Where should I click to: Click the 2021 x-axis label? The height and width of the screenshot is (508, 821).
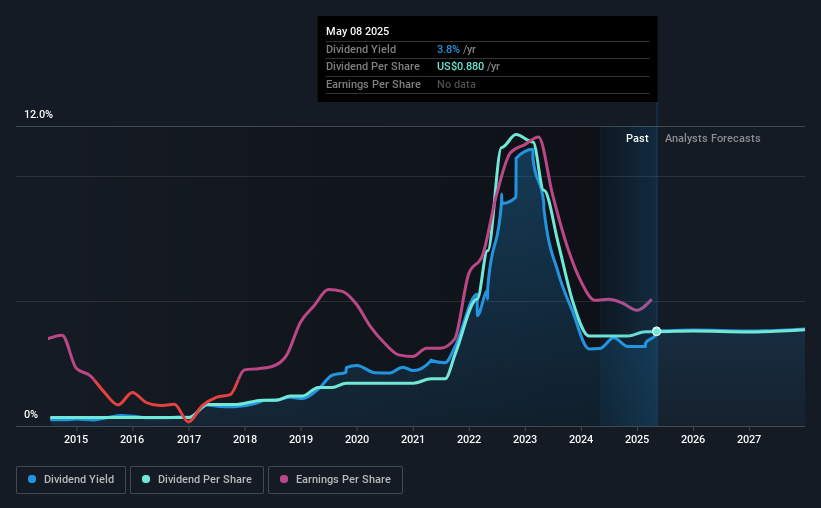point(413,439)
